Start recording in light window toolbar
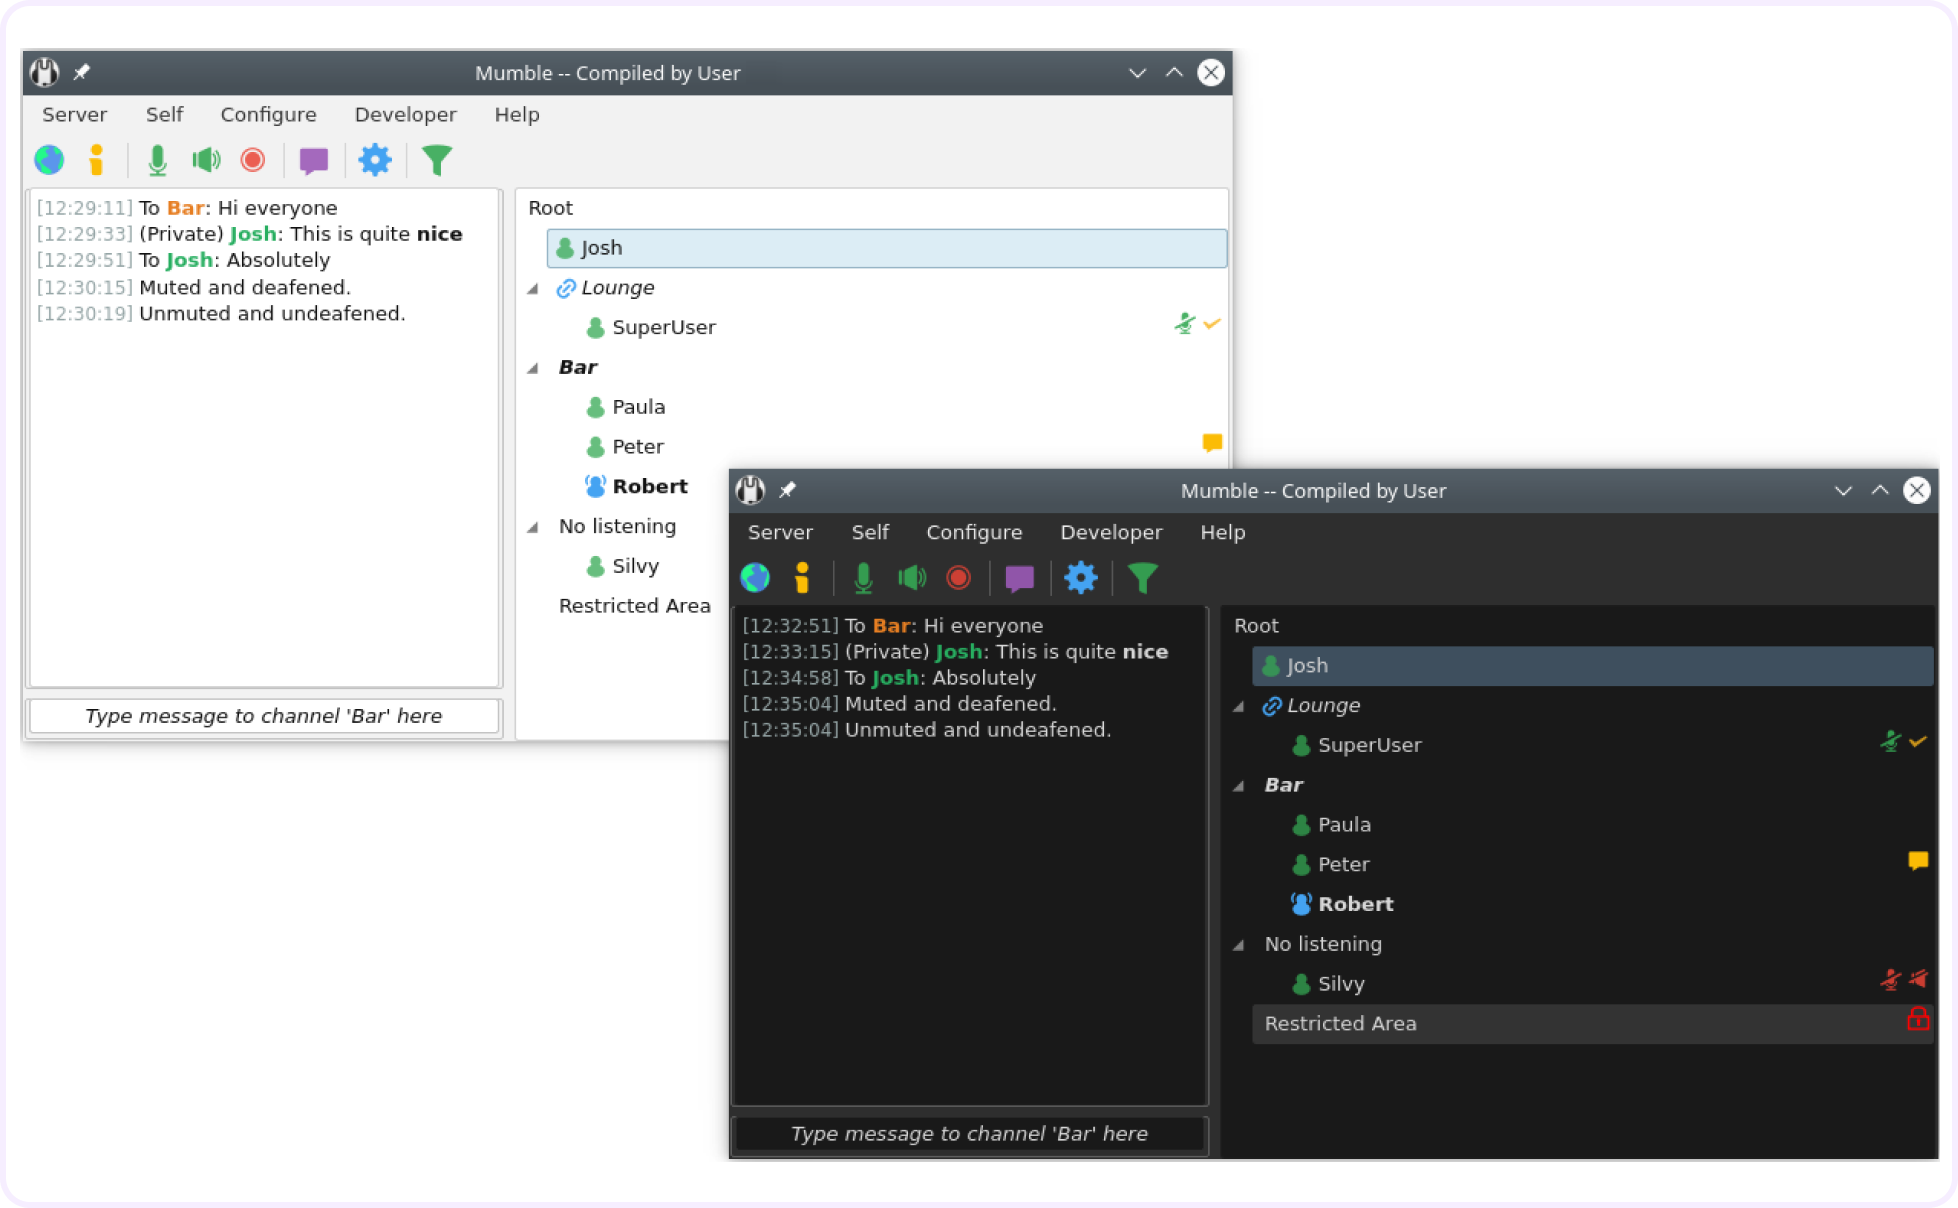 (x=253, y=160)
